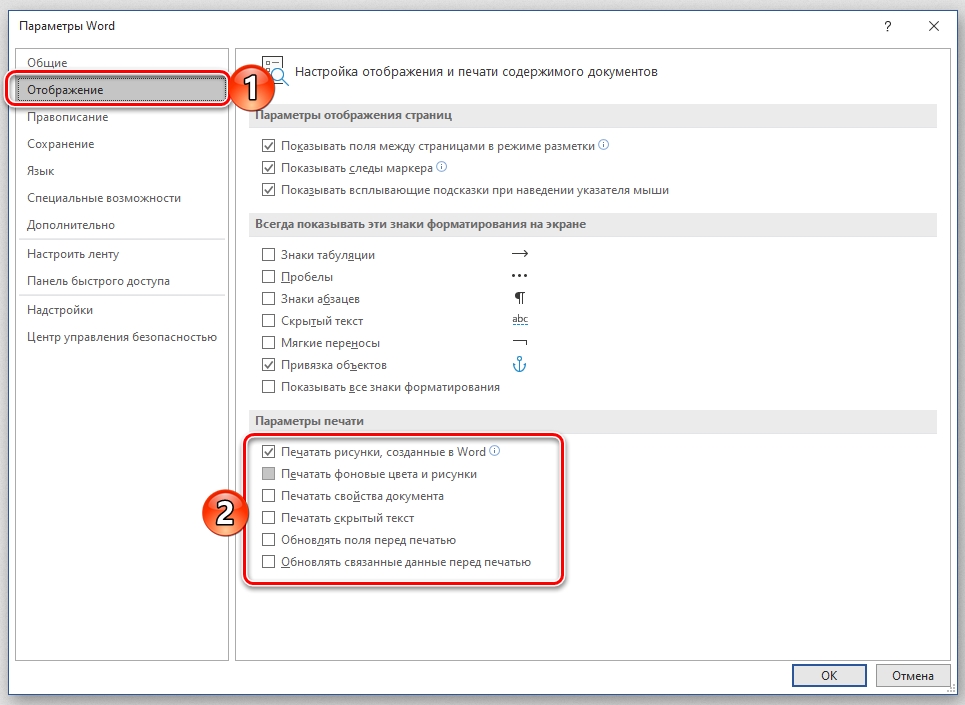Uncheck Привязка объектов checkbox
The height and width of the screenshot is (705, 965).
tap(268, 365)
